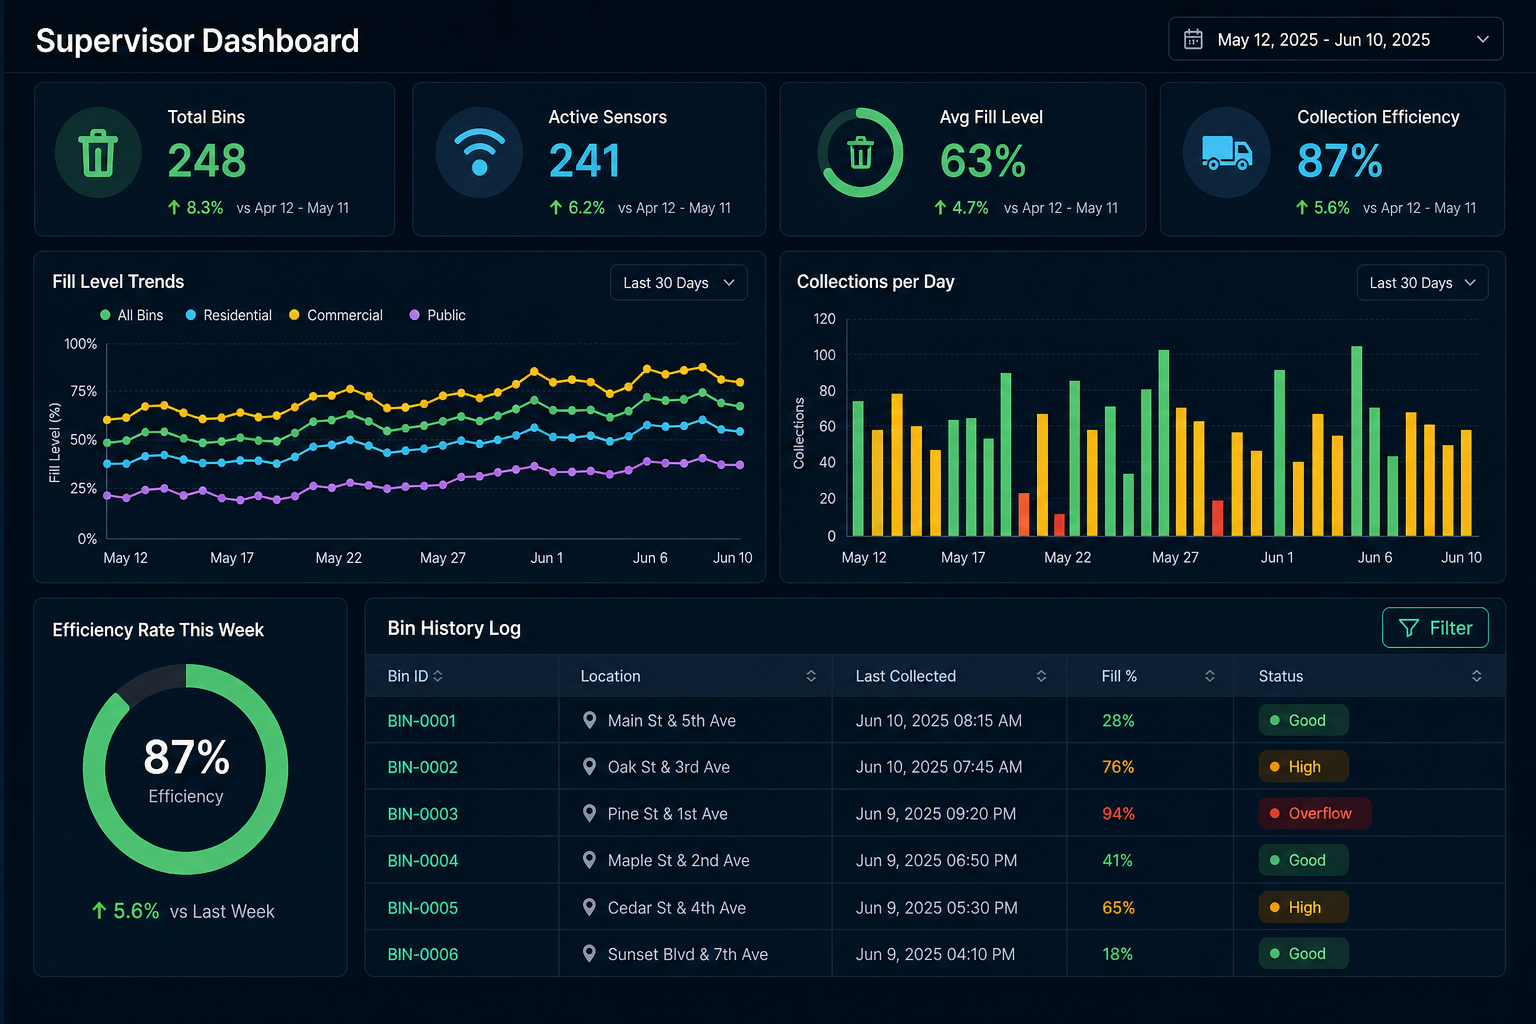Open BIN-0004 link
The width and height of the screenshot is (1536, 1024).
point(423,860)
